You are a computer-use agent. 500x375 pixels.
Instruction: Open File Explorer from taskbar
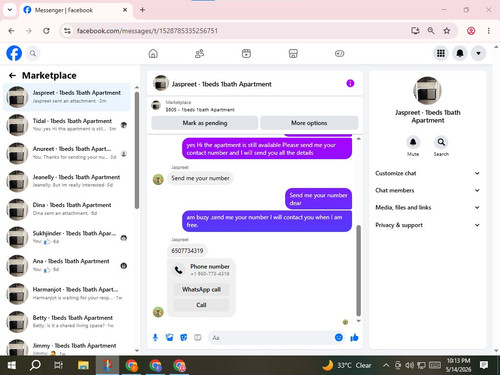point(83,365)
